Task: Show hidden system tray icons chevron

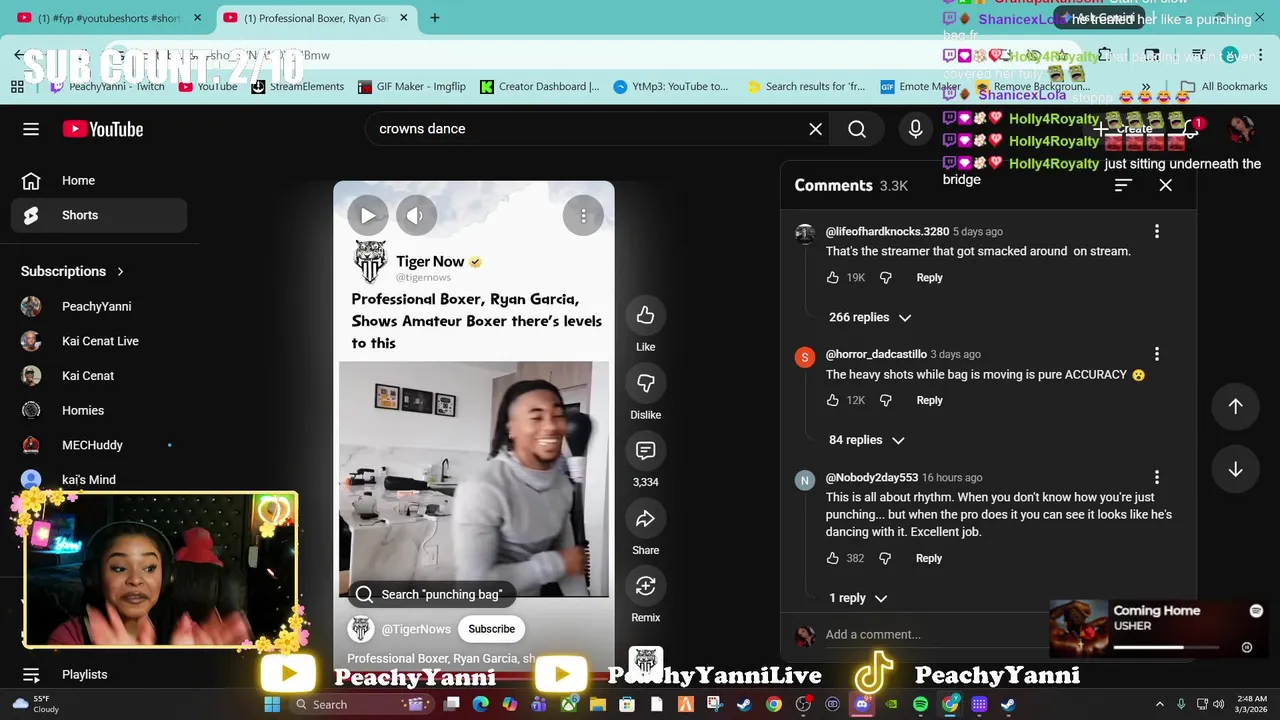Action: (1160, 704)
